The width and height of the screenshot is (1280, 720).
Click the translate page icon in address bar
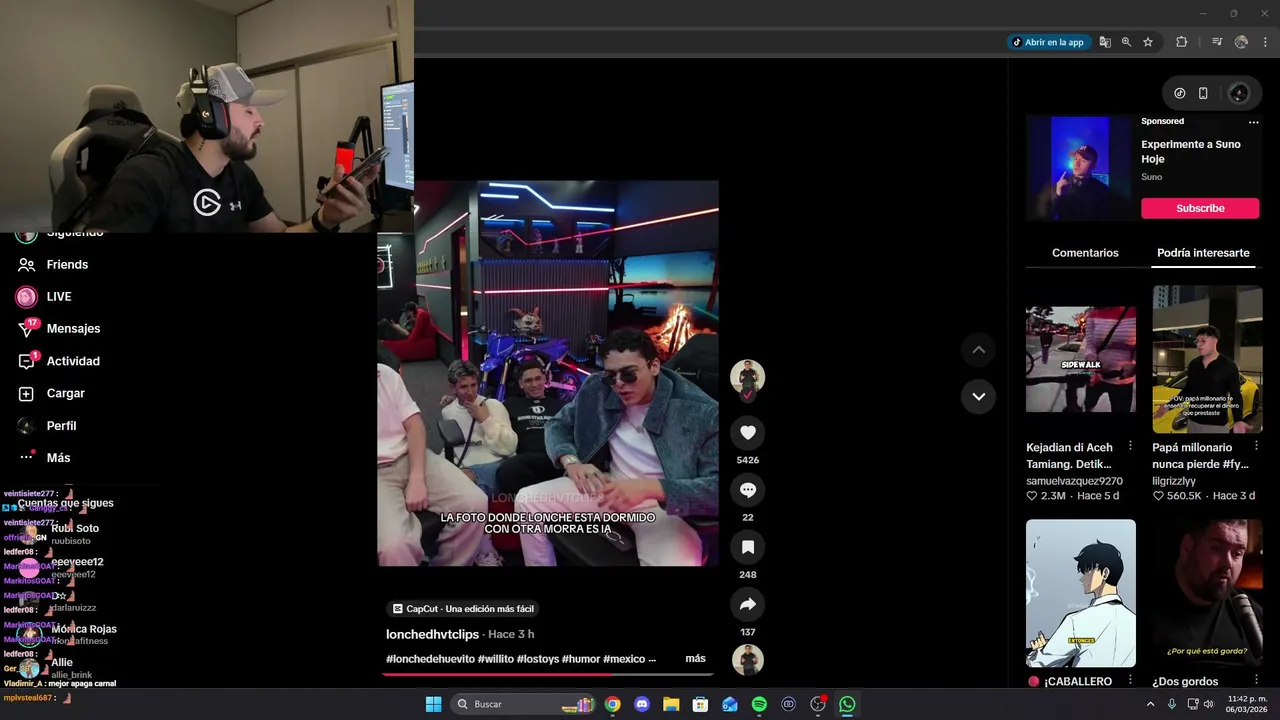coord(1105,42)
